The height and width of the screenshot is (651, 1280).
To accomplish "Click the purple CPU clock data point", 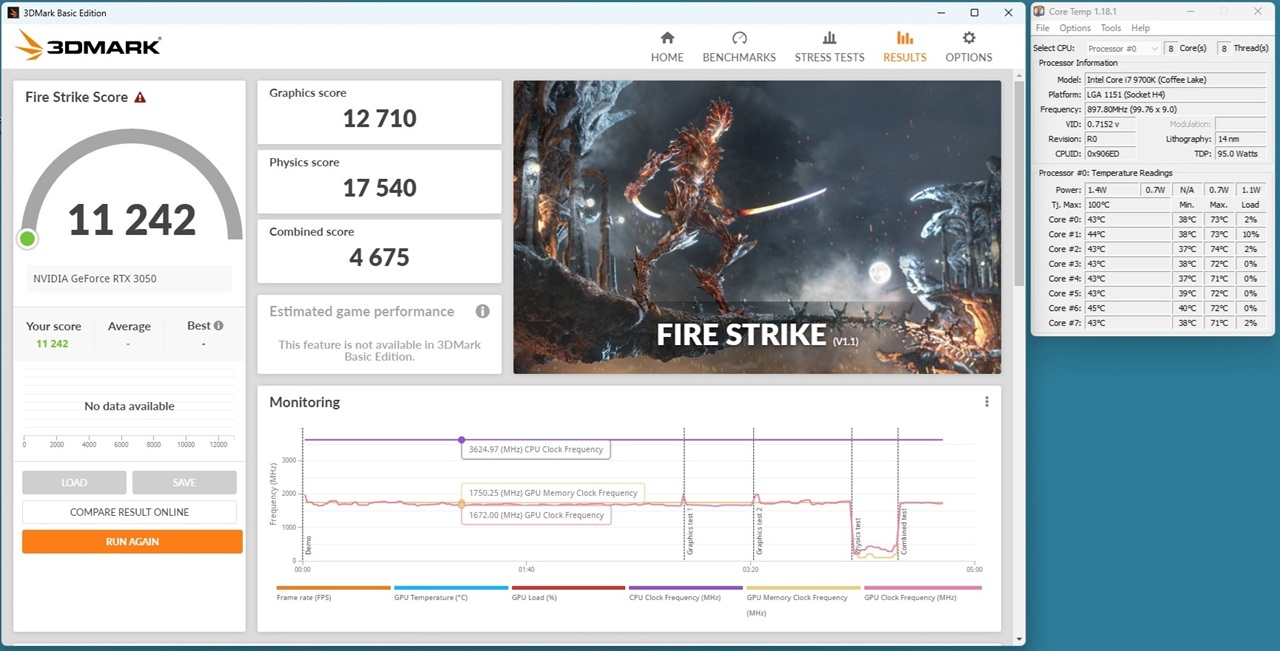I will pos(461,440).
